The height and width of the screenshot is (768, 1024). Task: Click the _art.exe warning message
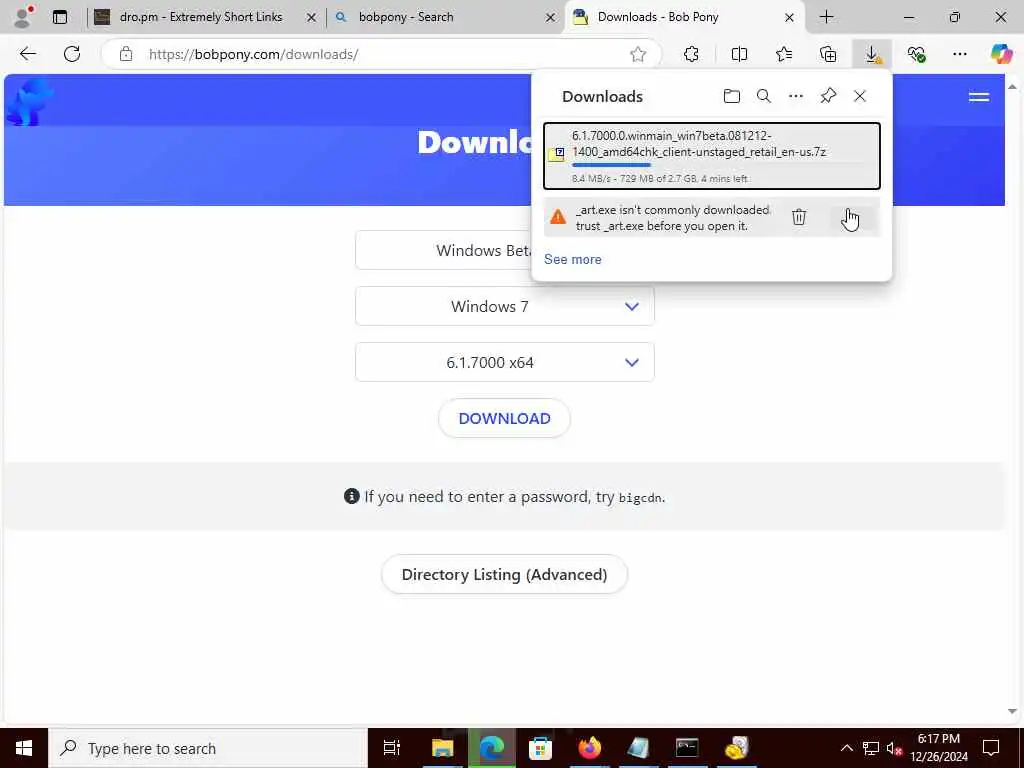(x=673, y=217)
